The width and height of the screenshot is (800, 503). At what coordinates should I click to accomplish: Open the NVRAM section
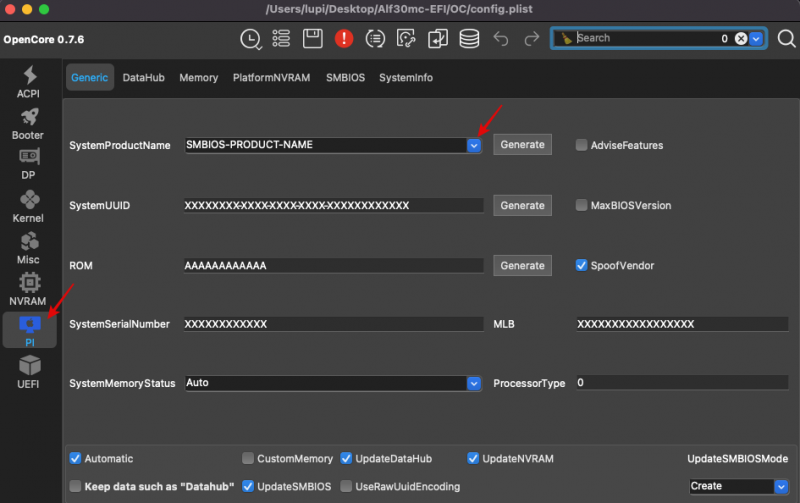(x=28, y=290)
